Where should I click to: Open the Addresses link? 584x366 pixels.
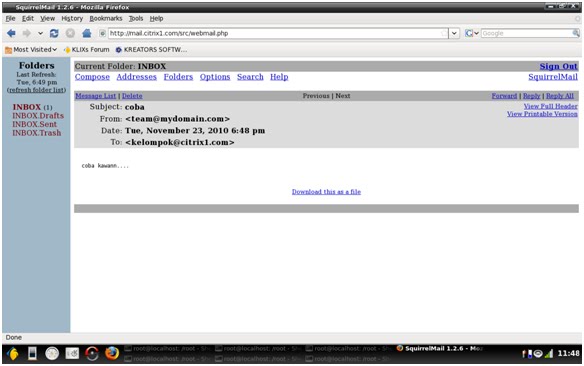pyautogui.click(x=136, y=77)
